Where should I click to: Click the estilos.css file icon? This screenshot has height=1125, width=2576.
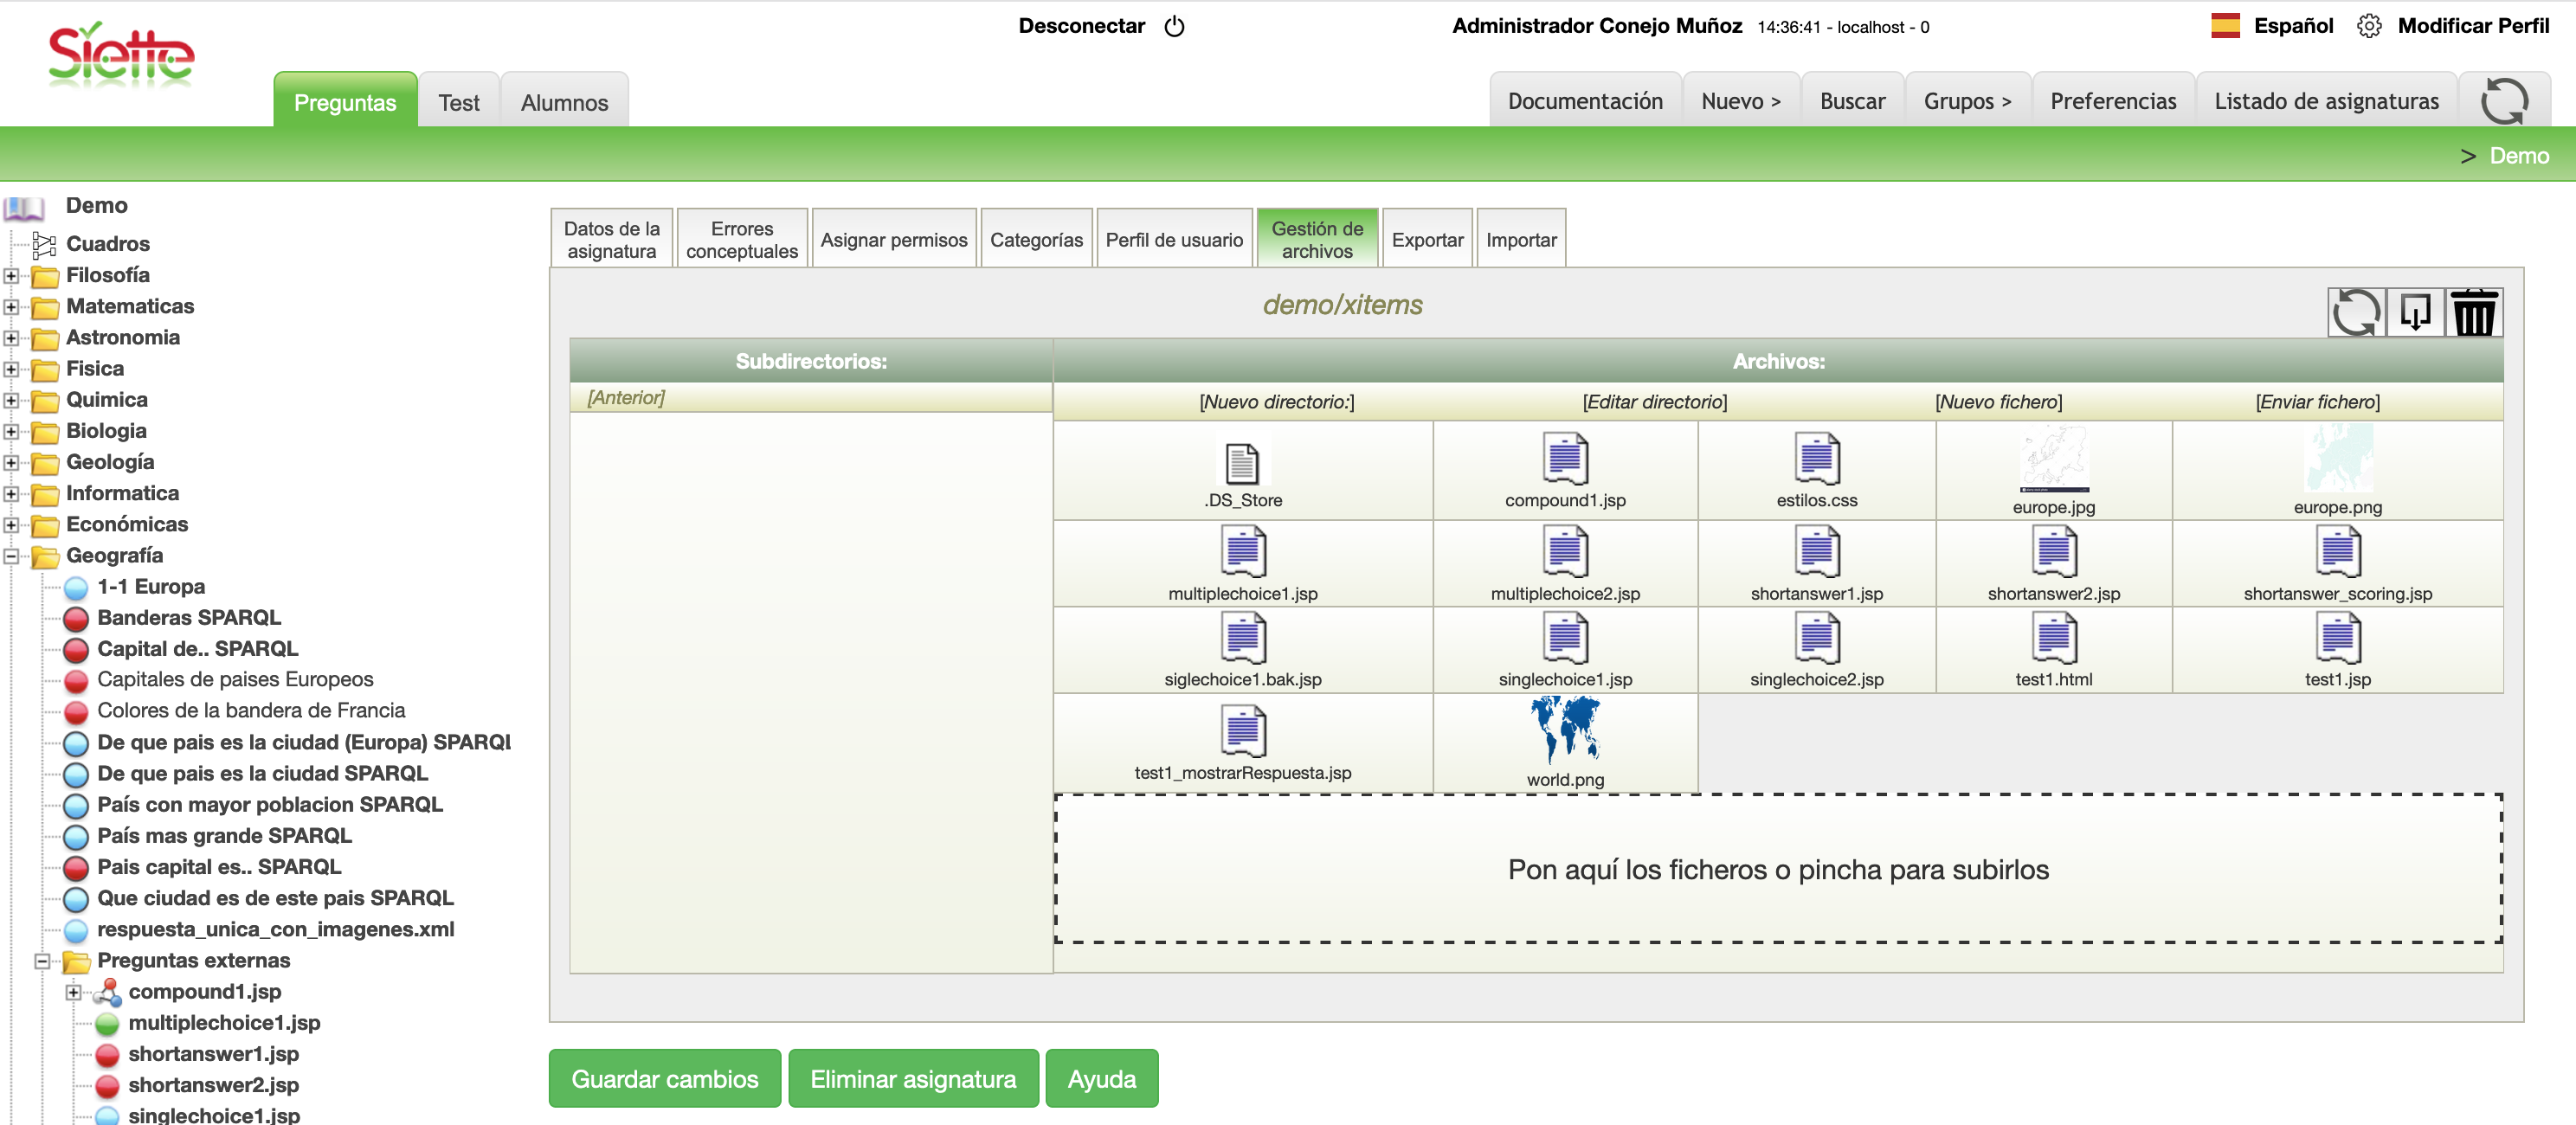(1816, 458)
